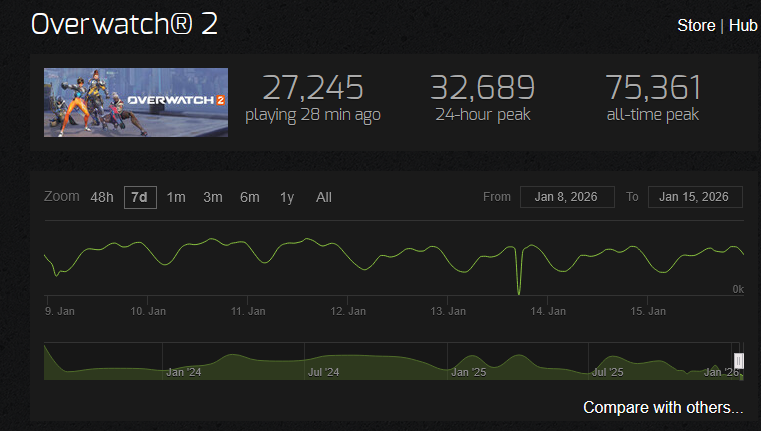Click the Zoom label
The height and width of the screenshot is (431, 761).
click(62, 196)
